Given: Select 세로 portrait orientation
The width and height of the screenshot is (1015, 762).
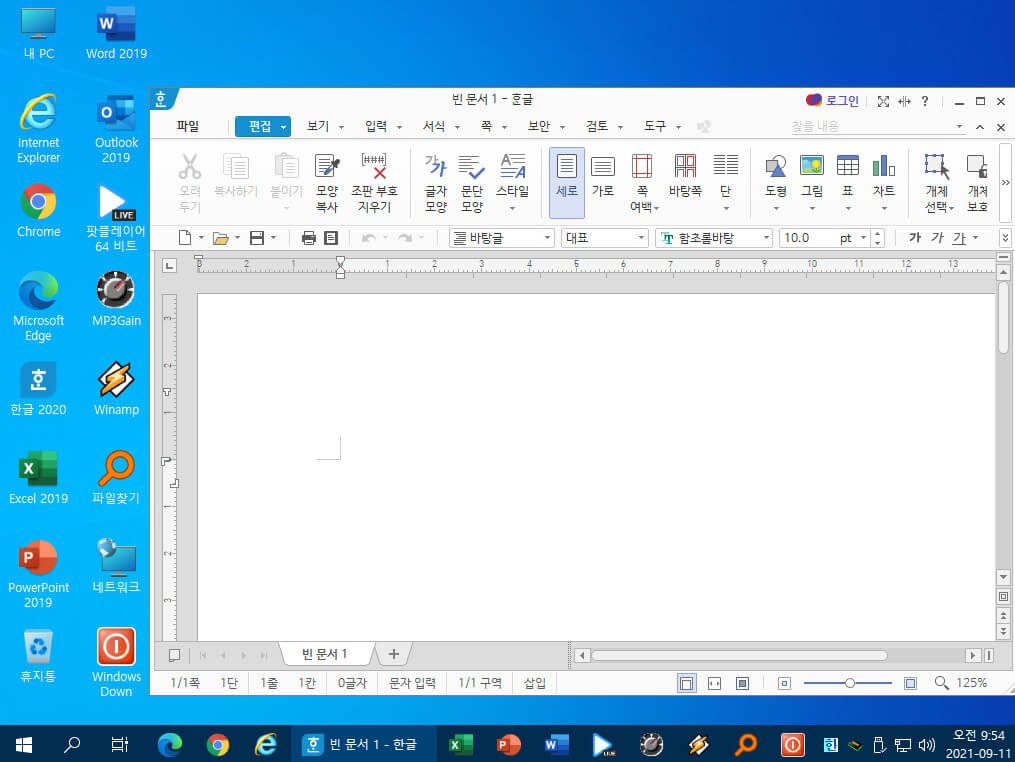Looking at the screenshot, I should [566, 182].
